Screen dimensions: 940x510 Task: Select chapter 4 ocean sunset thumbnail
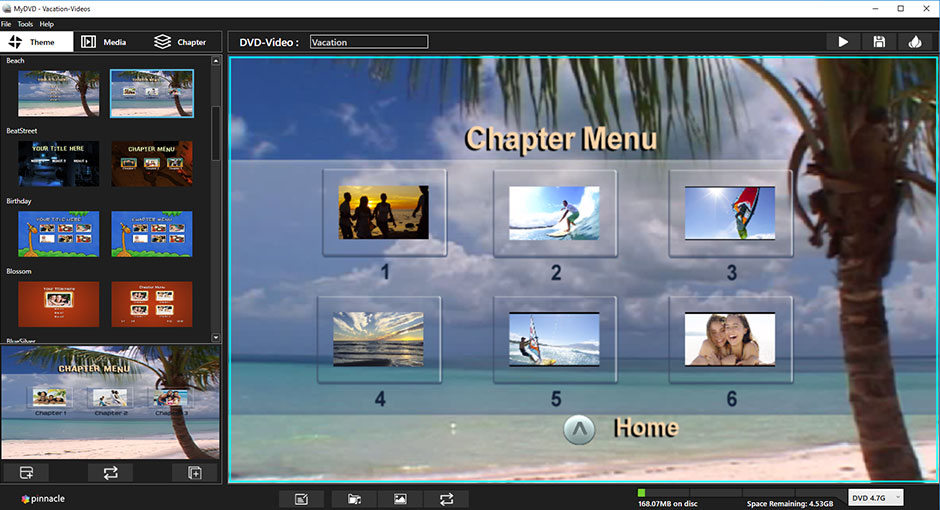click(x=378, y=339)
